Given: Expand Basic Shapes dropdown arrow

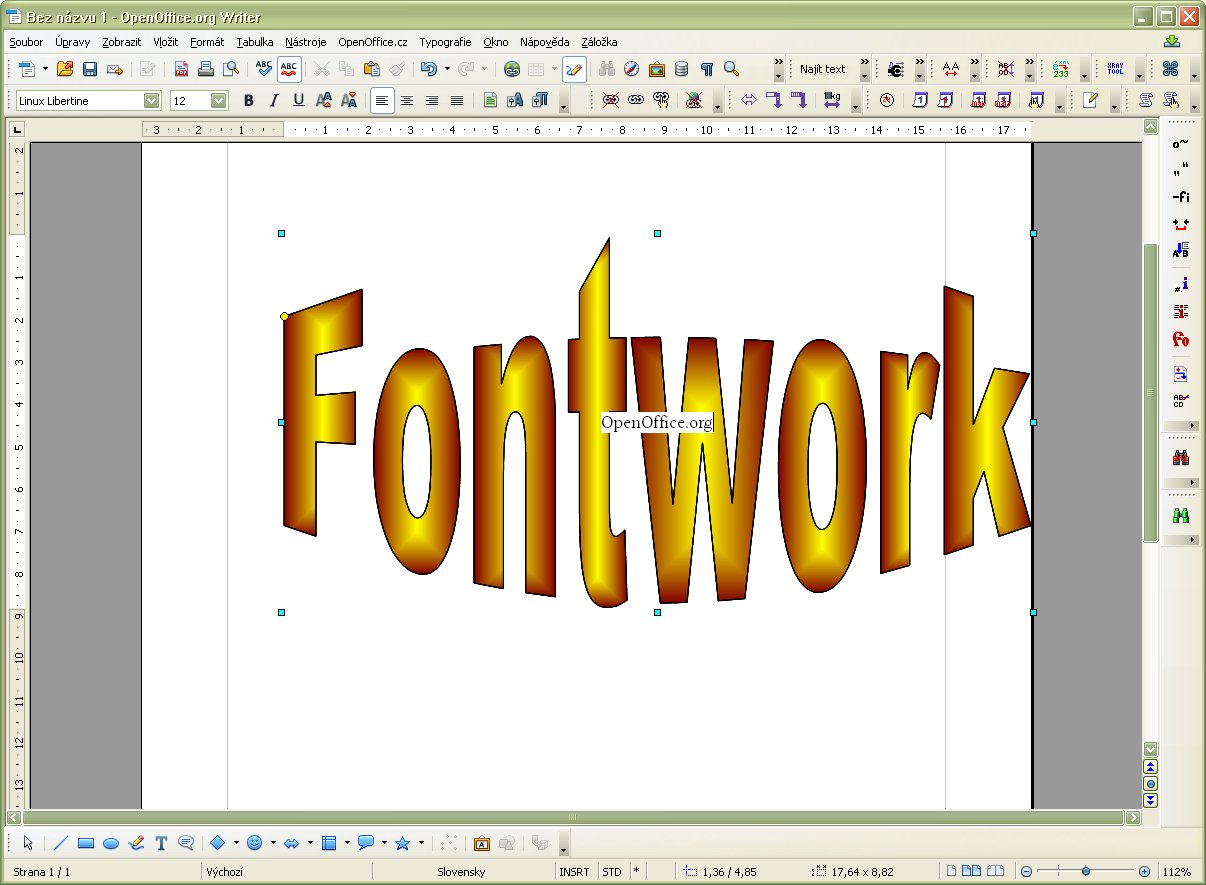Looking at the screenshot, I should 236,843.
